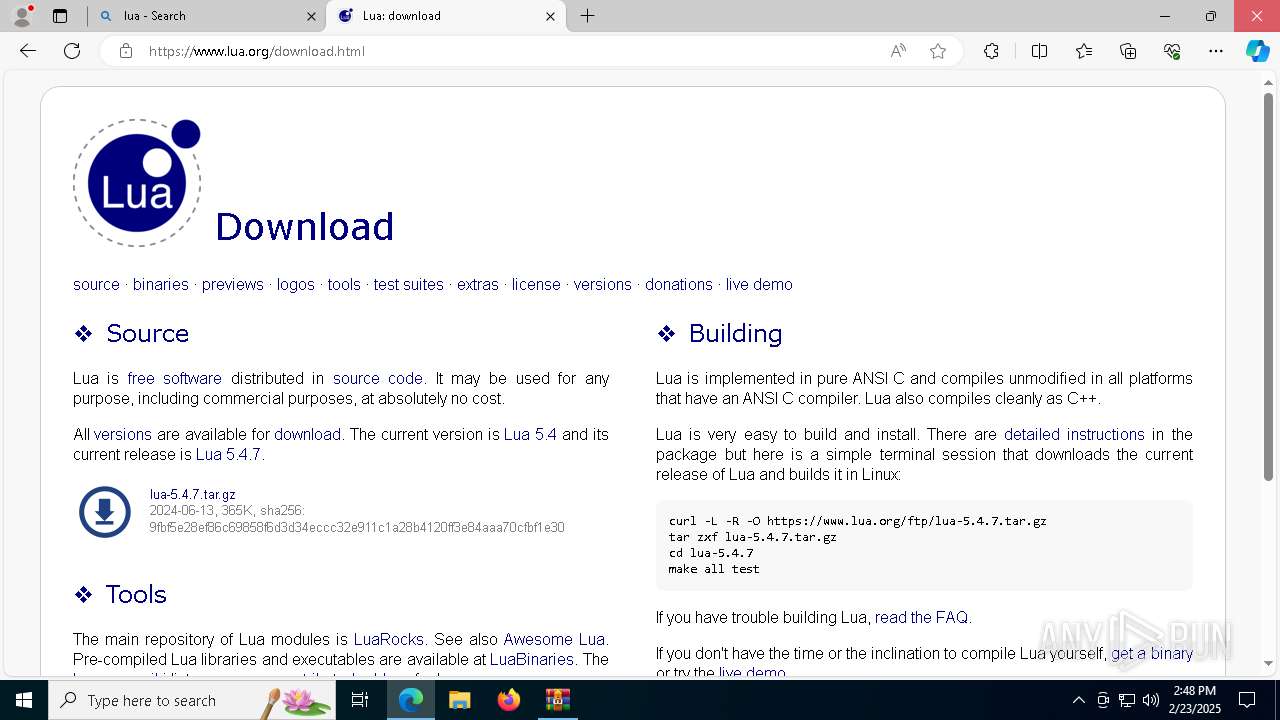This screenshot has height=720, width=1280.
Task: Click the browser profile avatar icon
Action: pos(22,16)
